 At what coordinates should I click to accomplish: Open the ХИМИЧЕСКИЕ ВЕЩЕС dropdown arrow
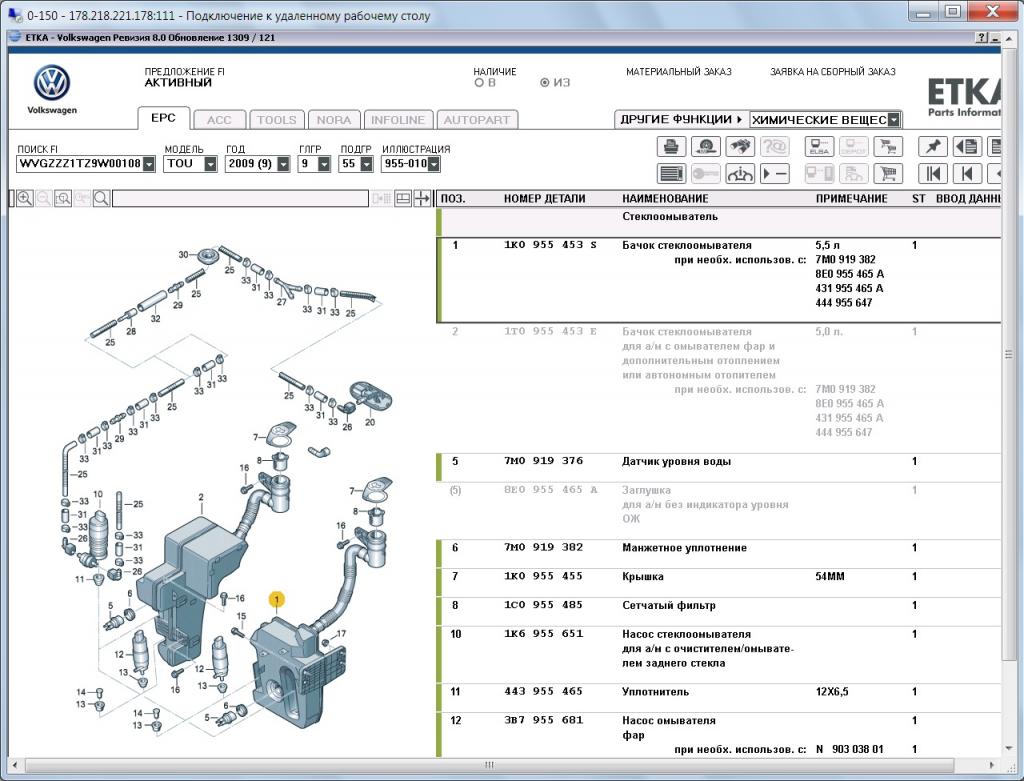(x=894, y=120)
